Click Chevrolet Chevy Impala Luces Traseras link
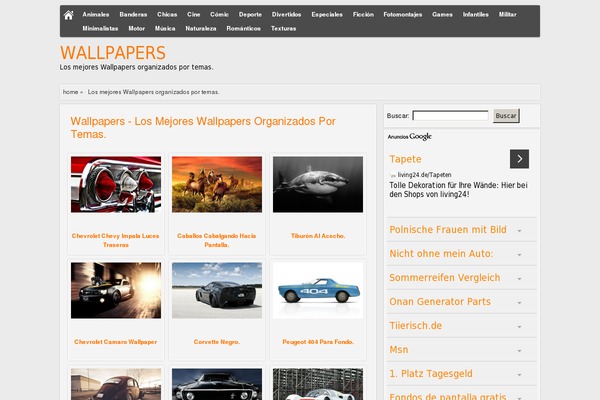Viewport: 600px width, 400px height. [x=116, y=240]
